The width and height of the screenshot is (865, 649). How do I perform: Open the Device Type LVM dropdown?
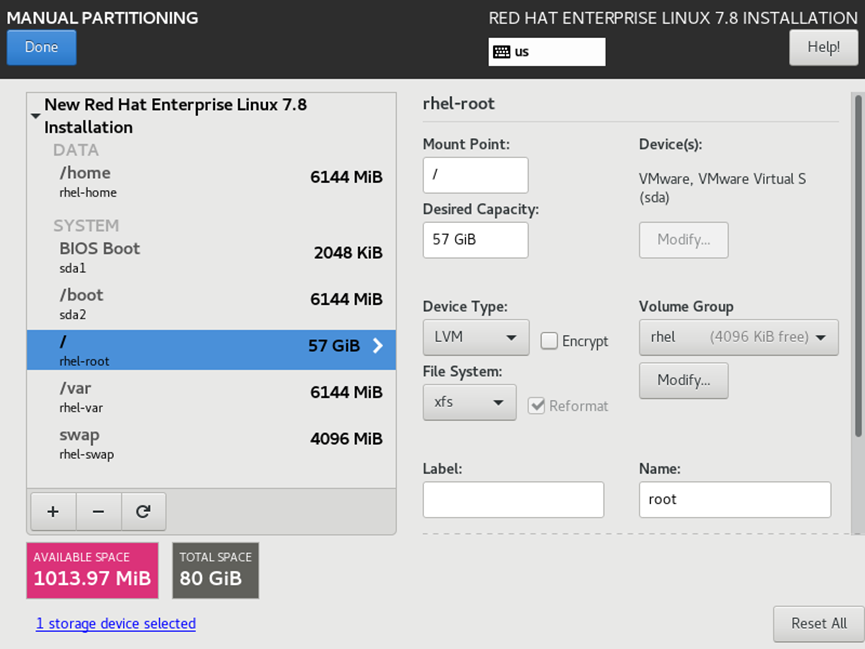tap(475, 337)
